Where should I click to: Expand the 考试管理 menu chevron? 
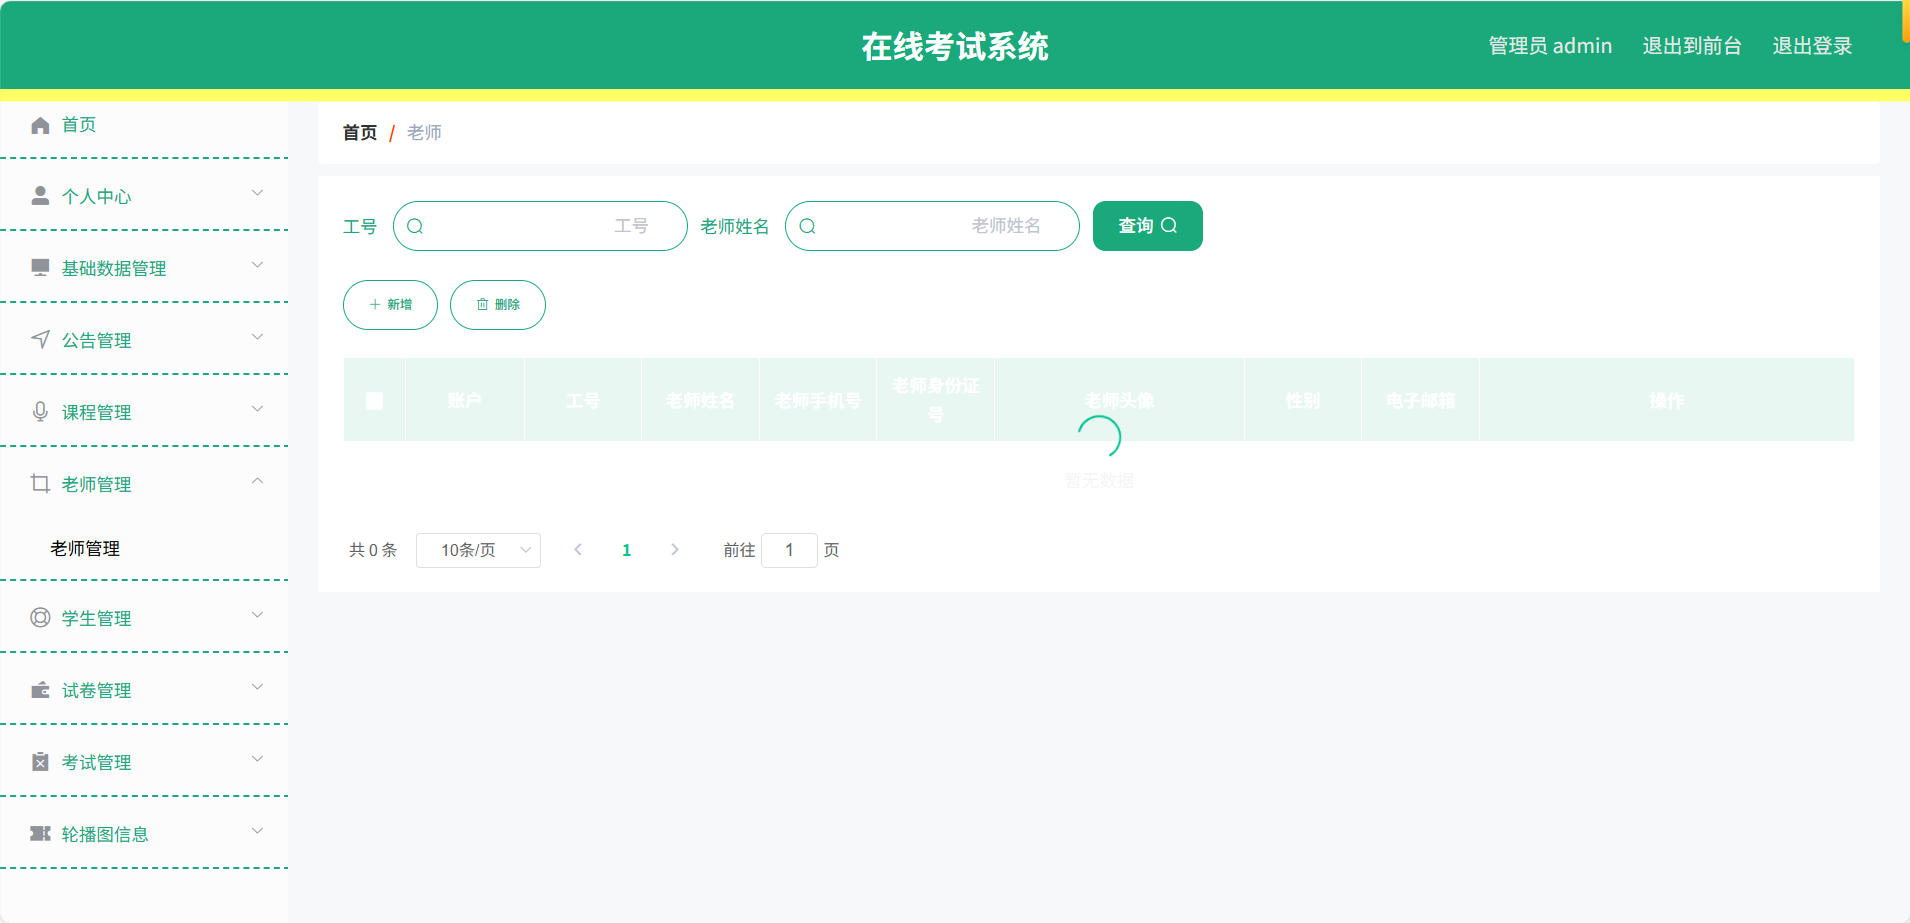(x=257, y=759)
